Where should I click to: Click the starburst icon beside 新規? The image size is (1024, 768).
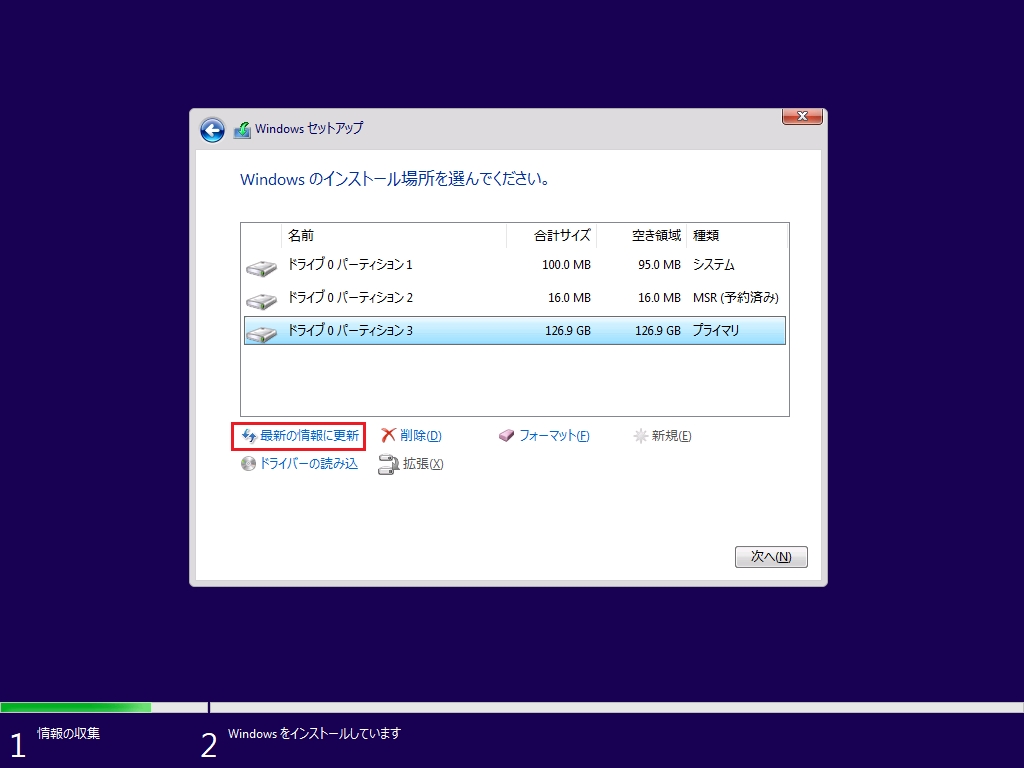pos(641,436)
